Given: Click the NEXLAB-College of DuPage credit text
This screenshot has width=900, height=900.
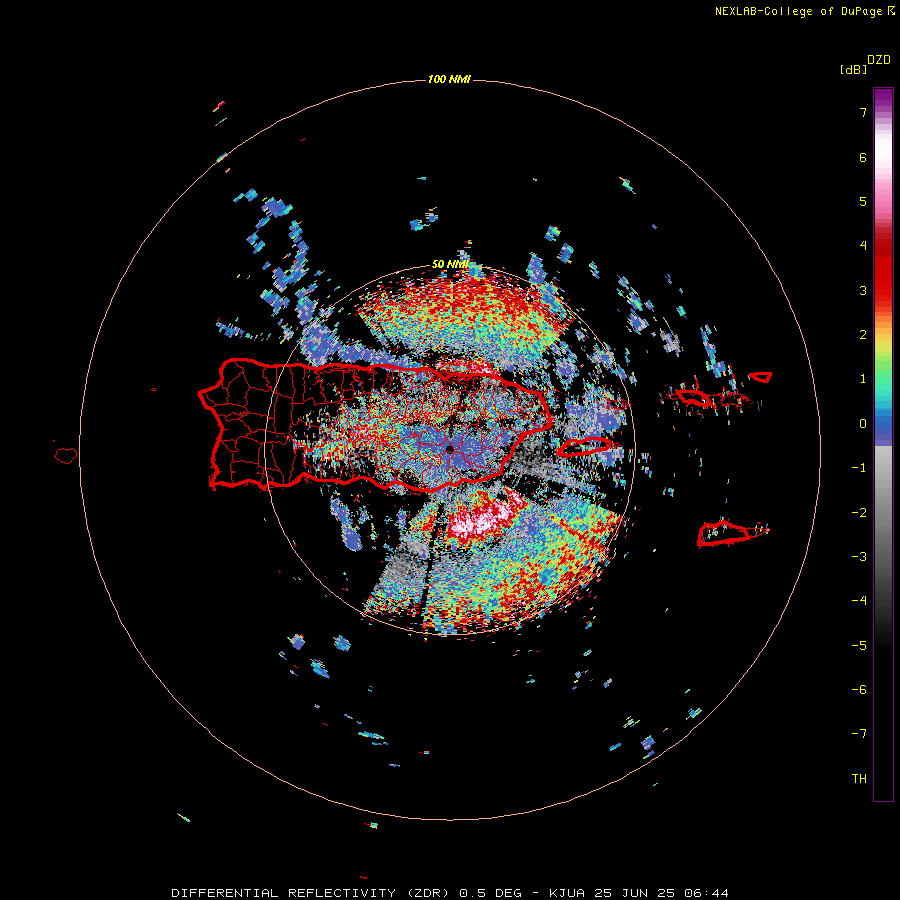Looking at the screenshot, I should coord(804,11).
